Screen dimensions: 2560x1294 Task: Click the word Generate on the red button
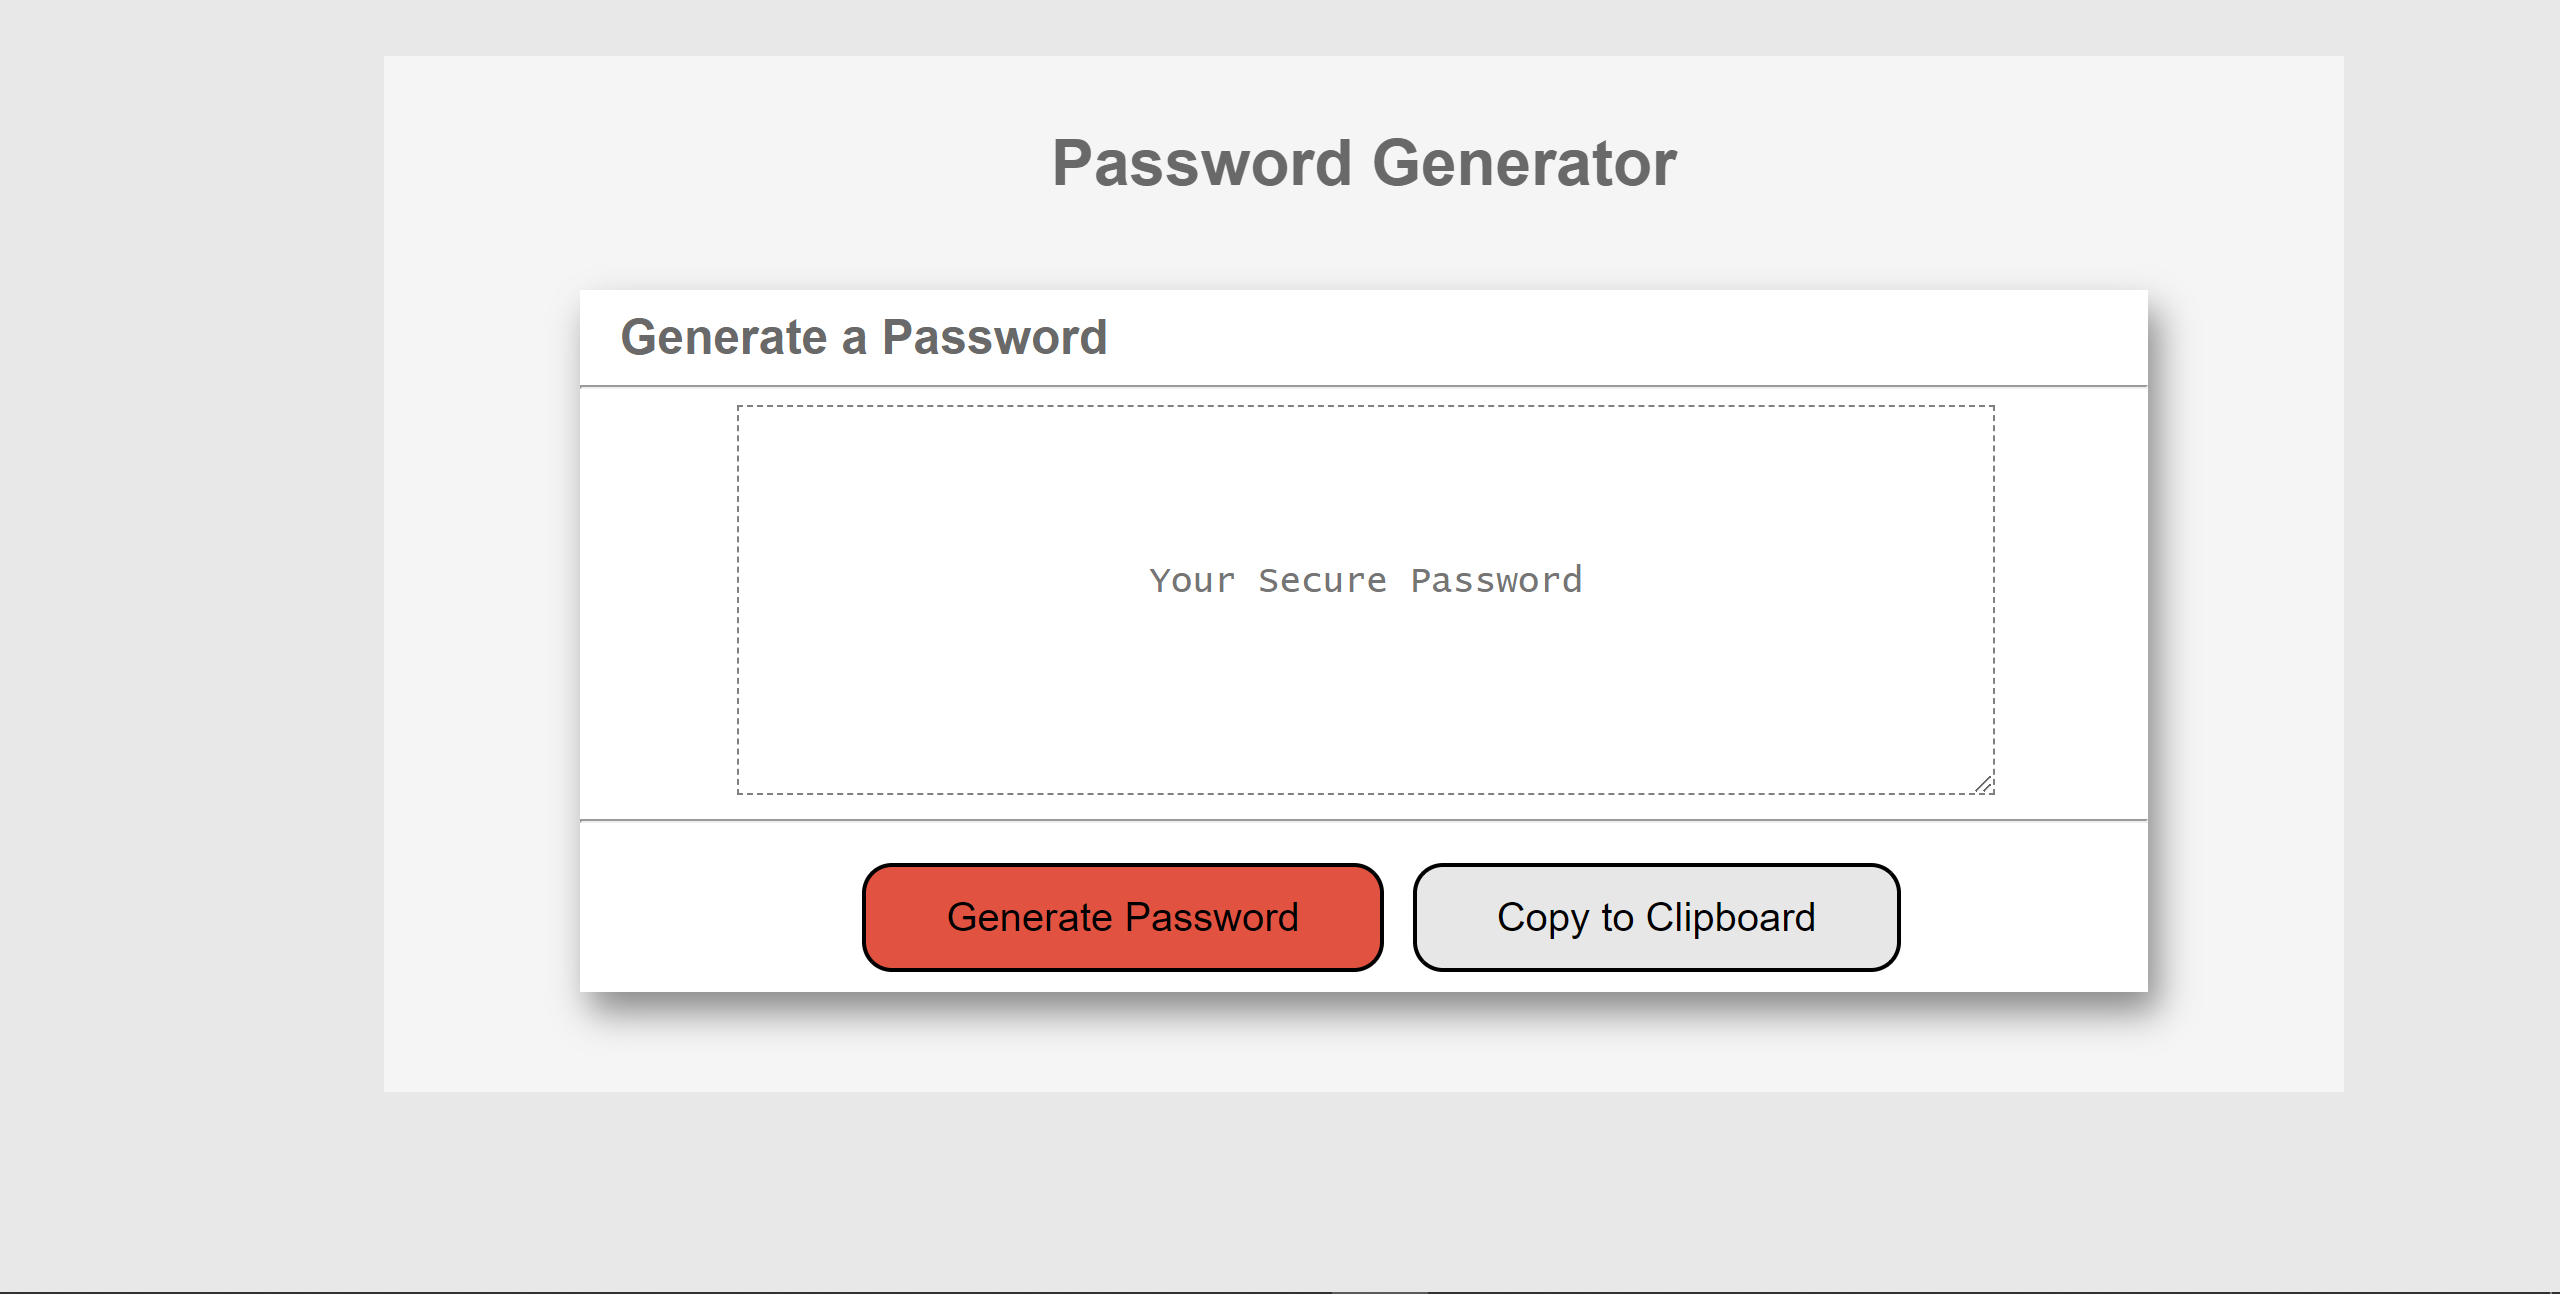1029,917
